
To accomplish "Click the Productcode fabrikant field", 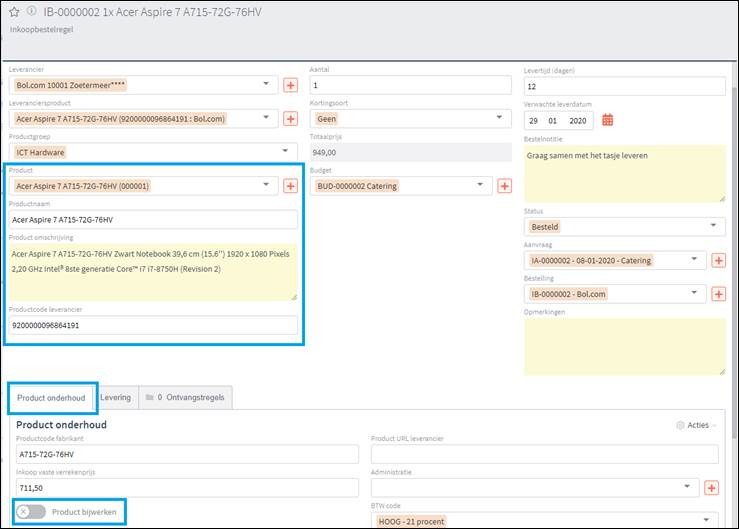I will (187, 455).
